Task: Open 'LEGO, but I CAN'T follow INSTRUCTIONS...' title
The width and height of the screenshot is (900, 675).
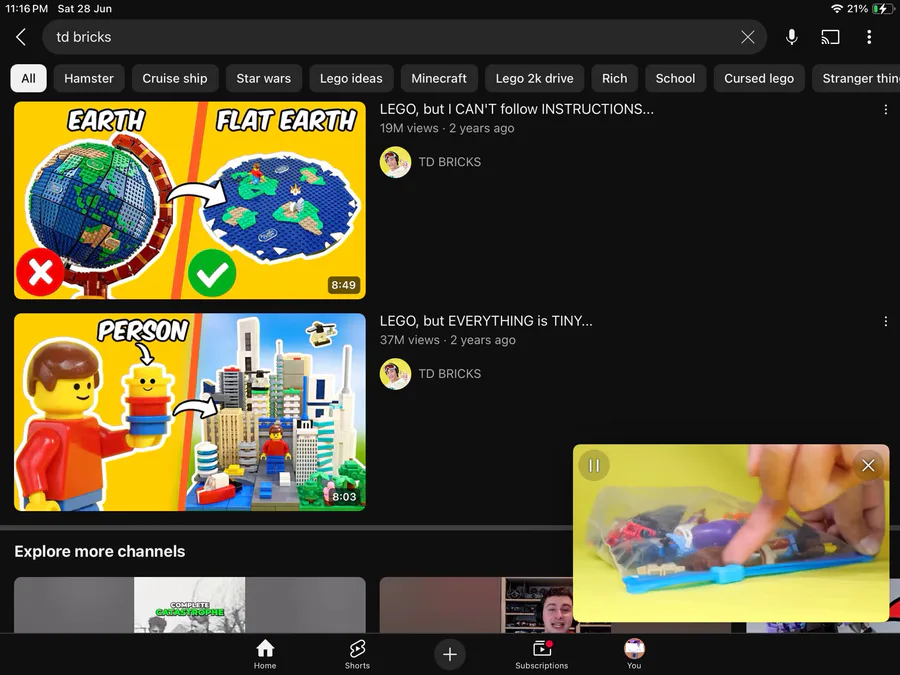Action: point(517,109)
